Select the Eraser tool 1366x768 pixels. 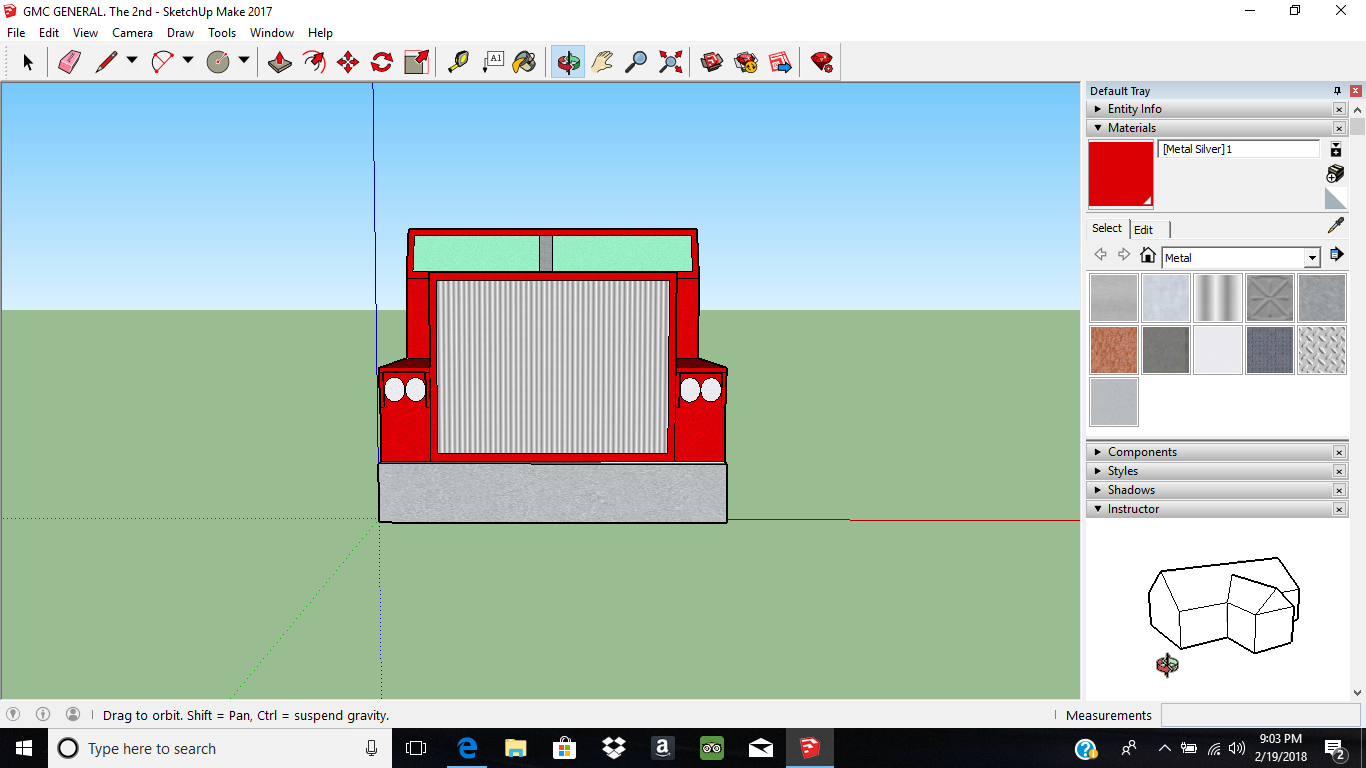69,62
